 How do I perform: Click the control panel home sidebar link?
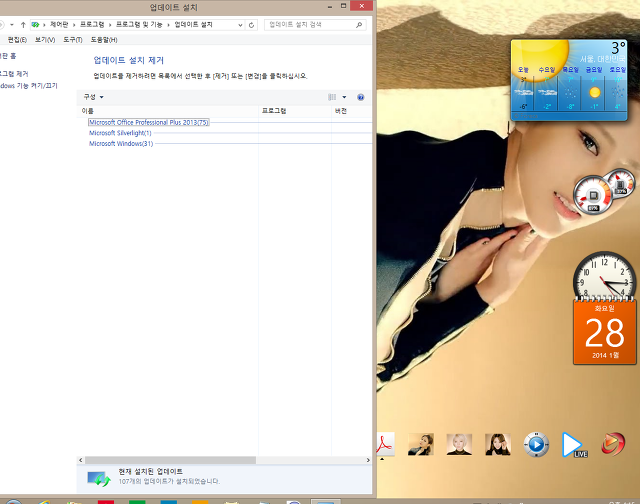click(x=8, y=56)
